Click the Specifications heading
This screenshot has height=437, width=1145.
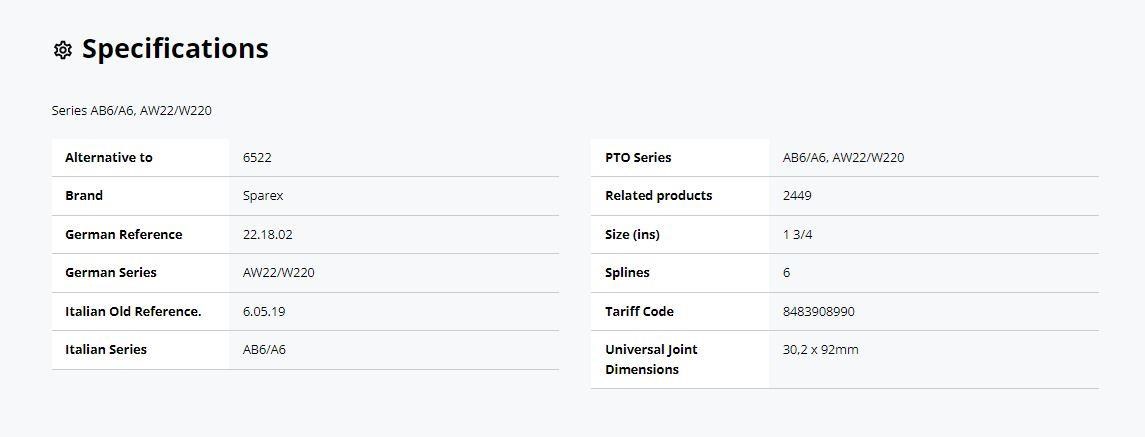(x=175, y=49)
